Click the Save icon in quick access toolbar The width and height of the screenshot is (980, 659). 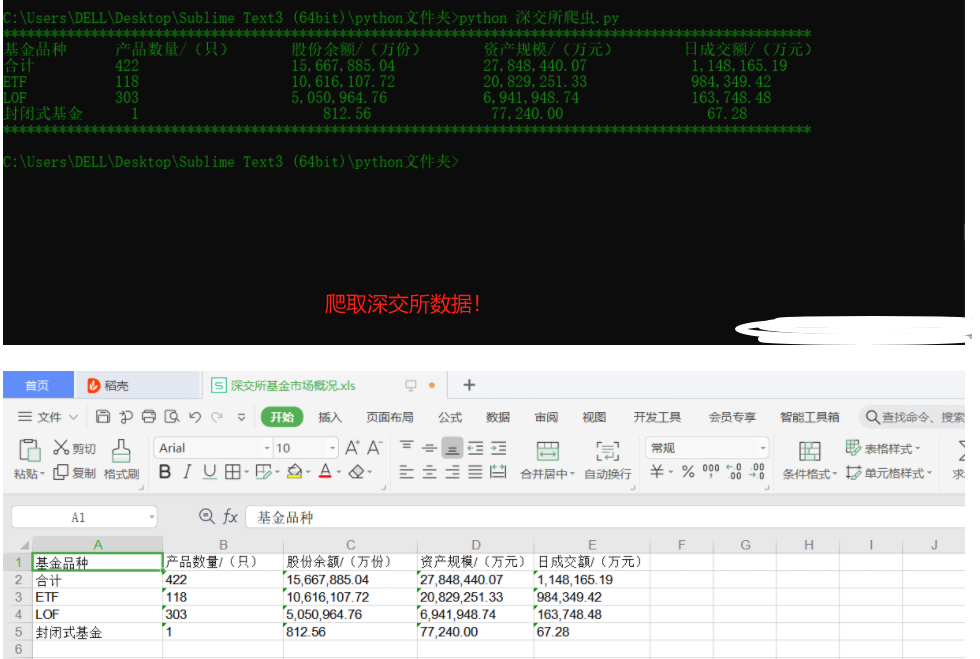click(103, 416)
